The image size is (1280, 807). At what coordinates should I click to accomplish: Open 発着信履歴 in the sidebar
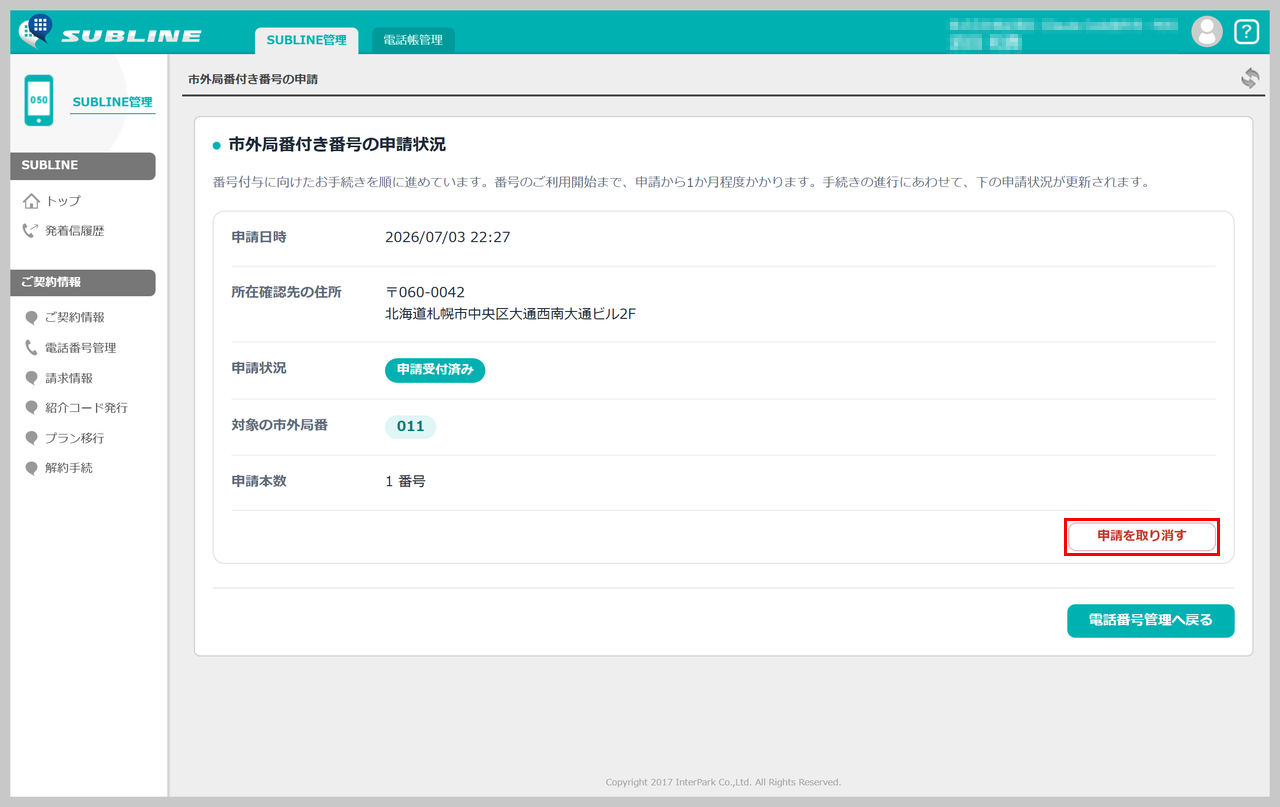74,231
